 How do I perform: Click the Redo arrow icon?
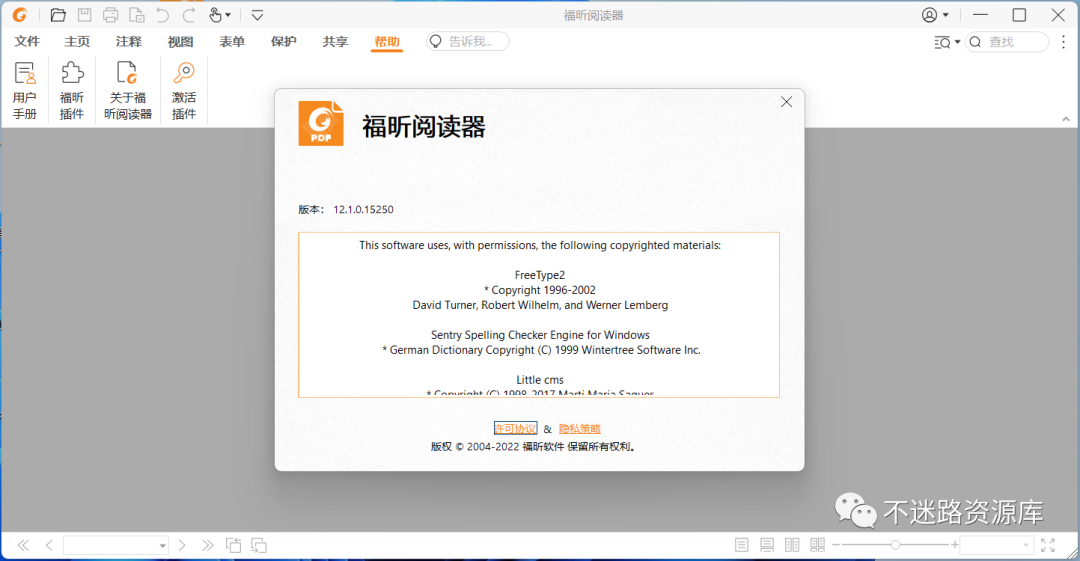(x=188, y=14)
